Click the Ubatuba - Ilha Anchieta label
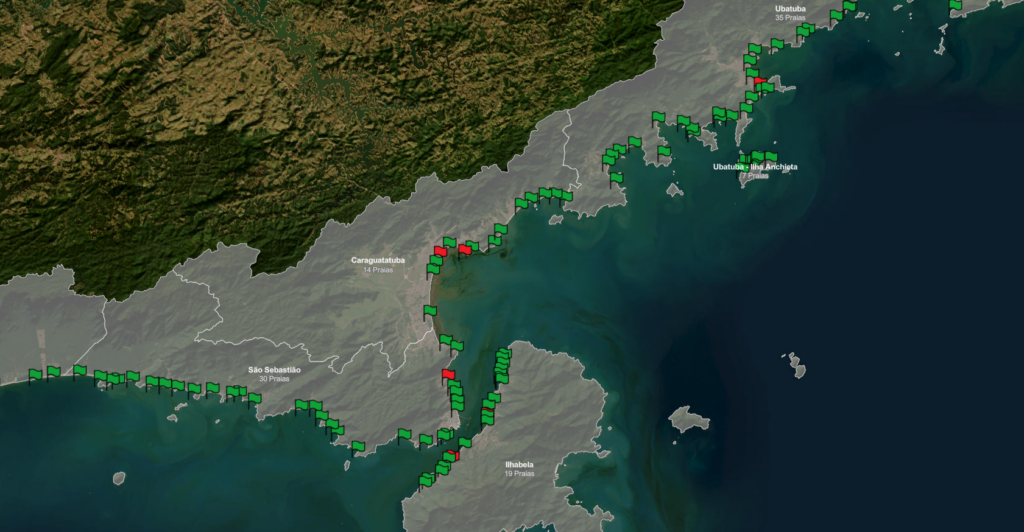This screenshot has width=1024, height=532. click(x=755, y=167)
